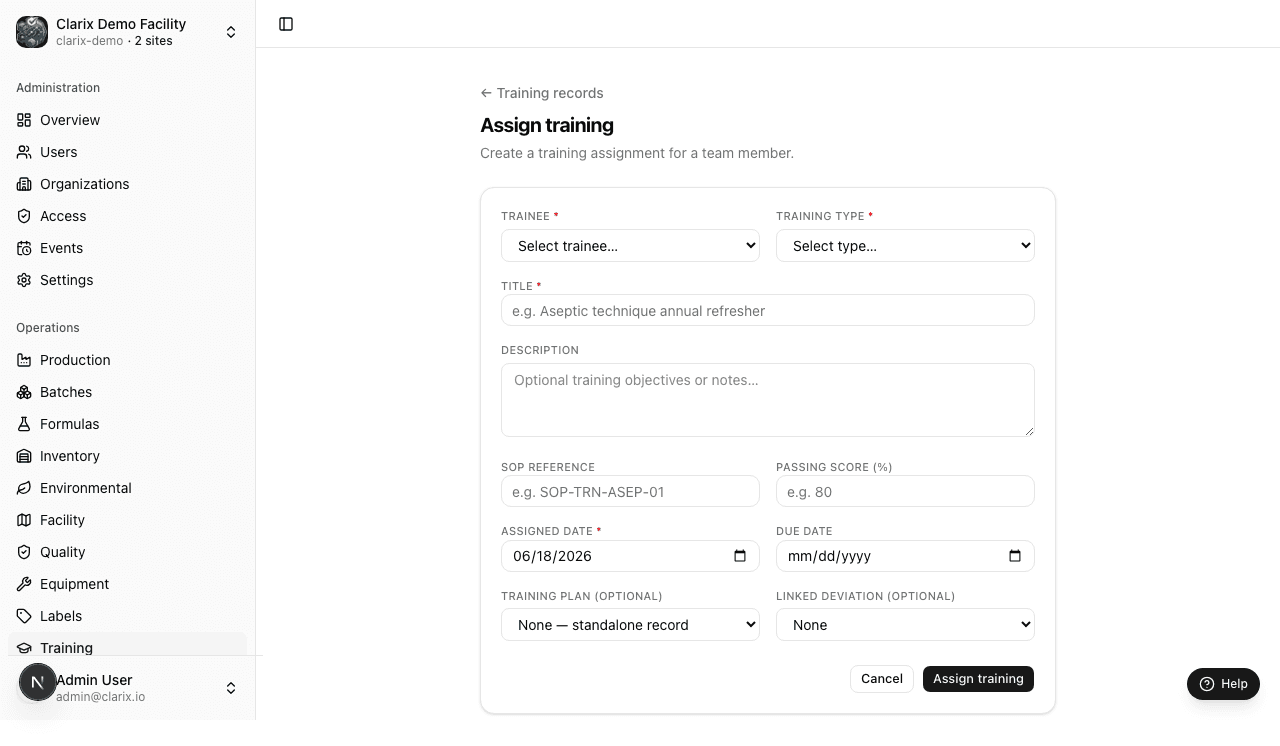Go to Production
The width and height of the screenshot is (1280, 746).
(127, 360)
